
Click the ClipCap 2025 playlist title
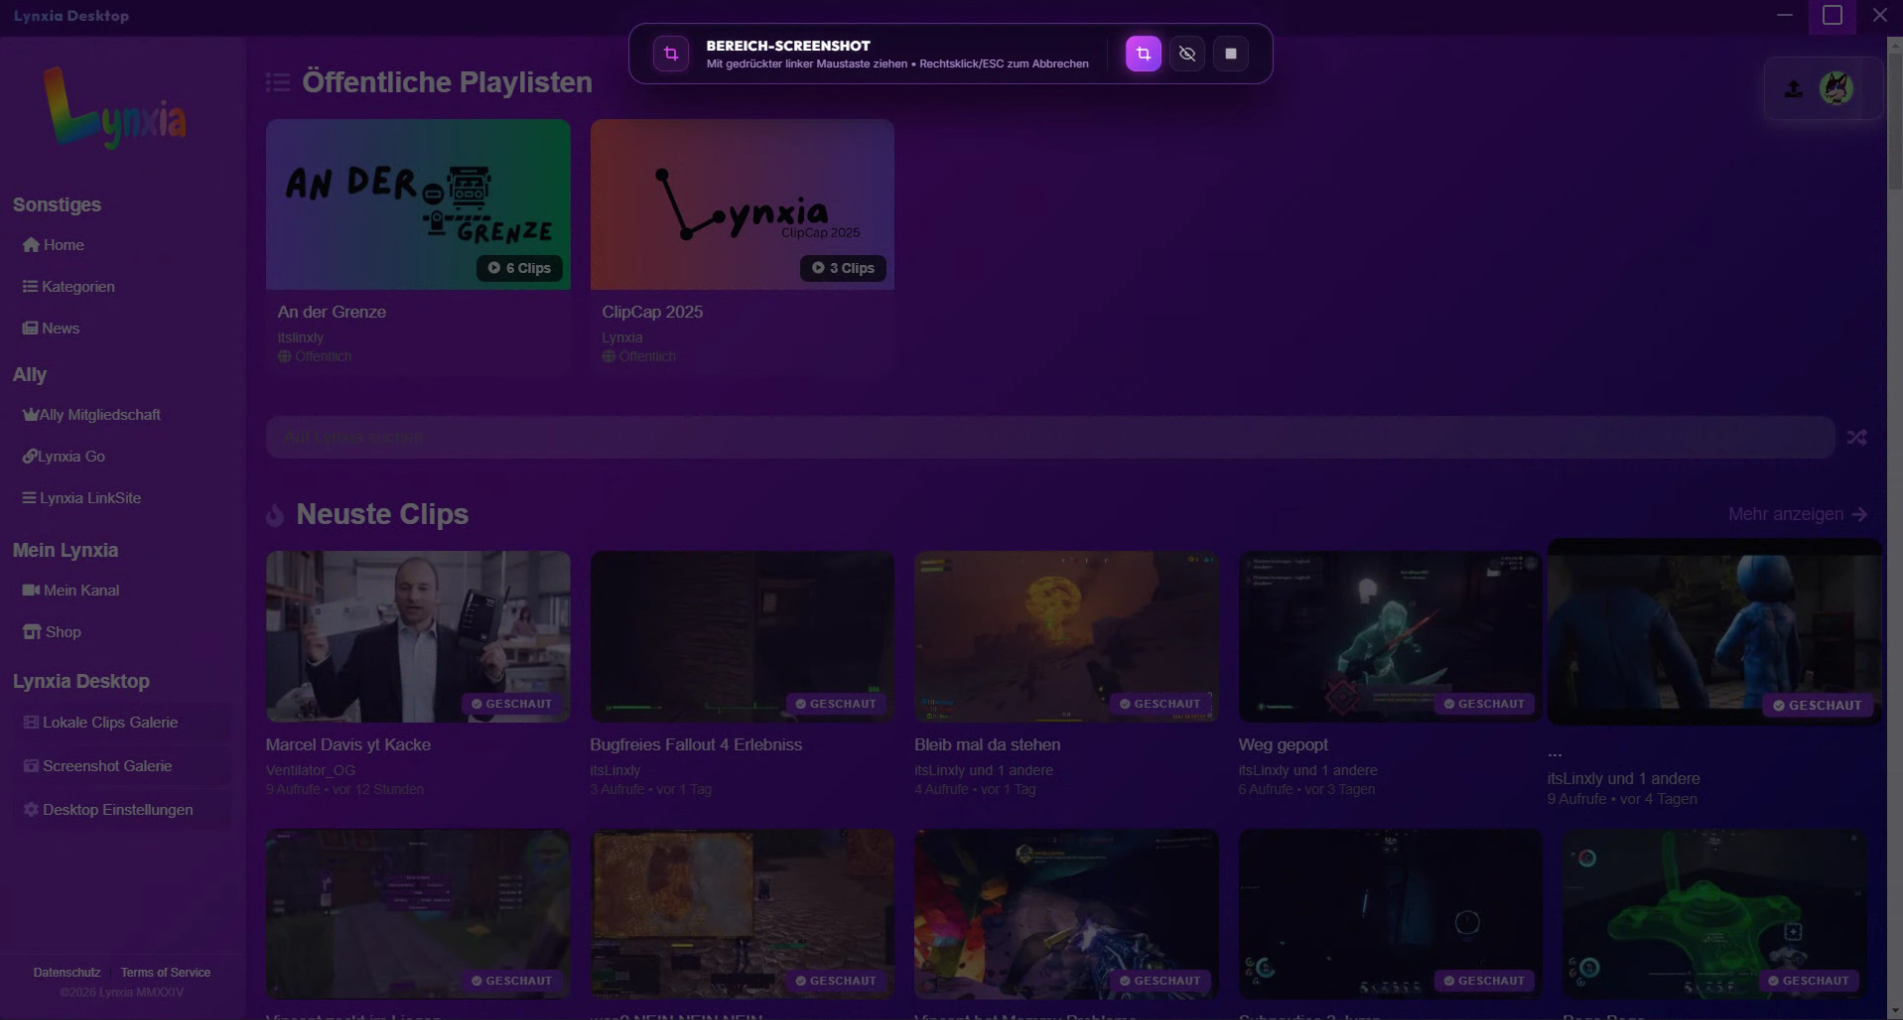[652, 312]
